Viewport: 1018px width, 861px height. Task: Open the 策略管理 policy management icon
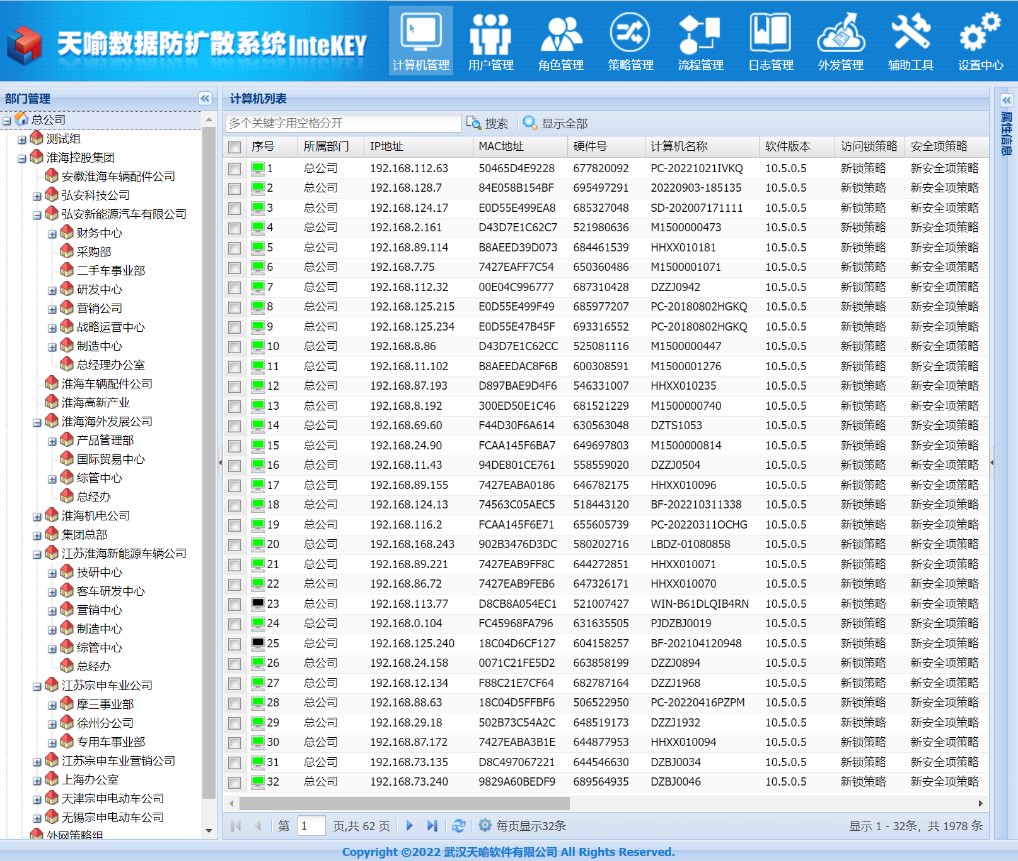630,41
